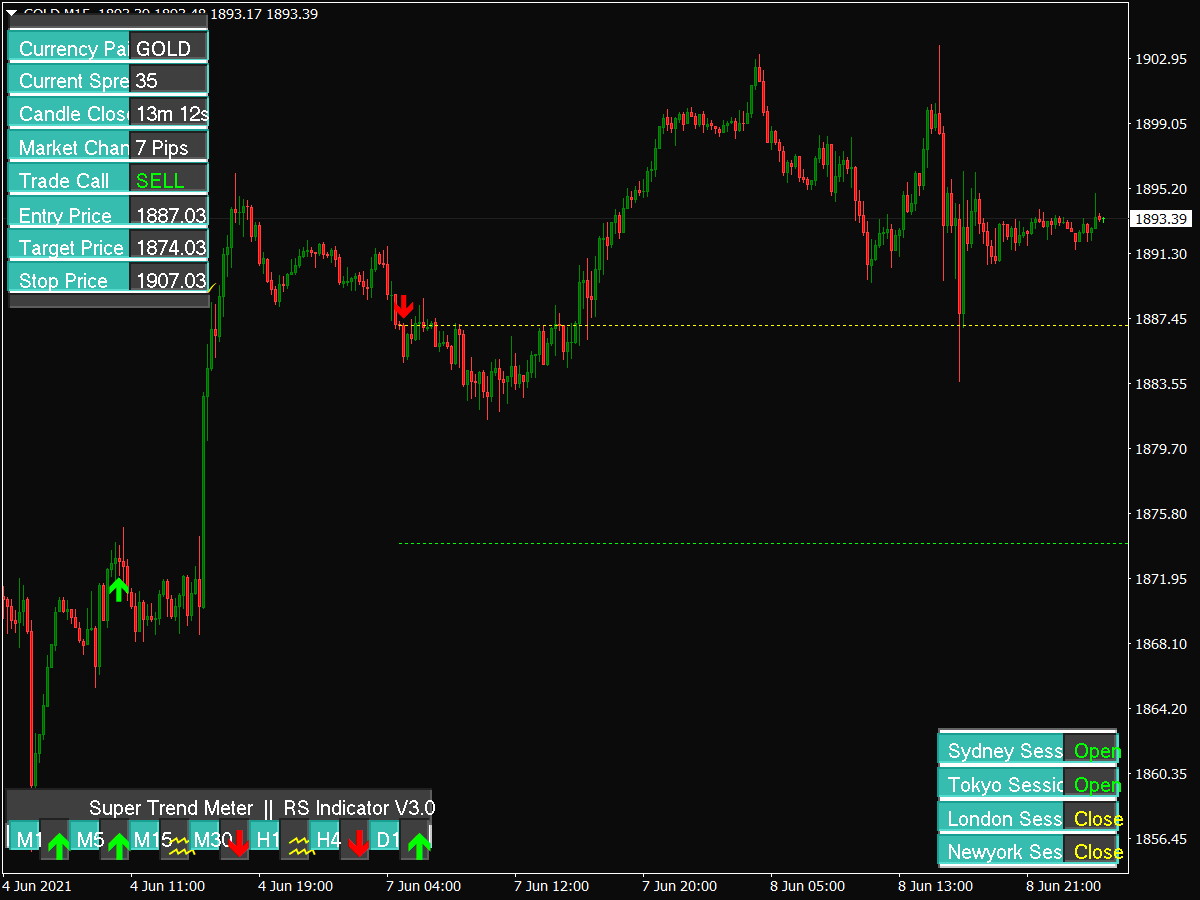Click the yellow zigzag icon beside H1
The image size is (1200, 900).
[x=301, y=847]
